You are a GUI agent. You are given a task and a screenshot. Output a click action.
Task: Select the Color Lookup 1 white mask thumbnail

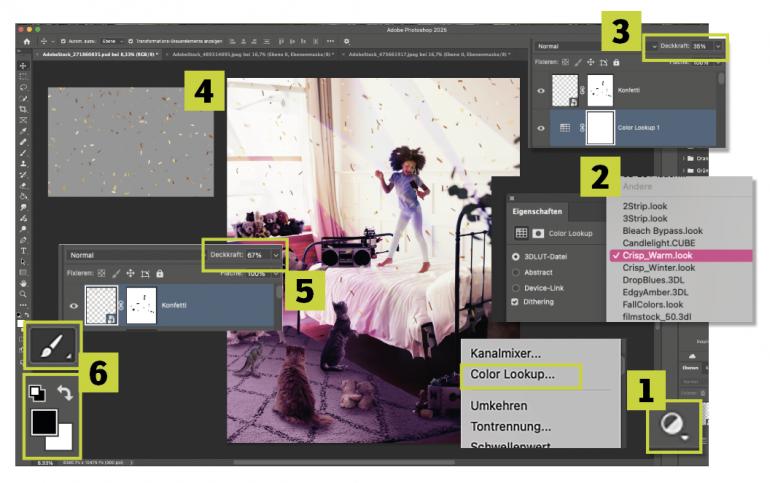point(600,128)
